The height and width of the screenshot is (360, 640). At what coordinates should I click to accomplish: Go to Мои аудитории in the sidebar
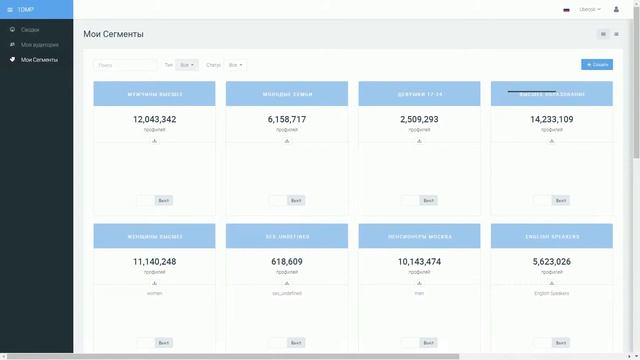40,45
